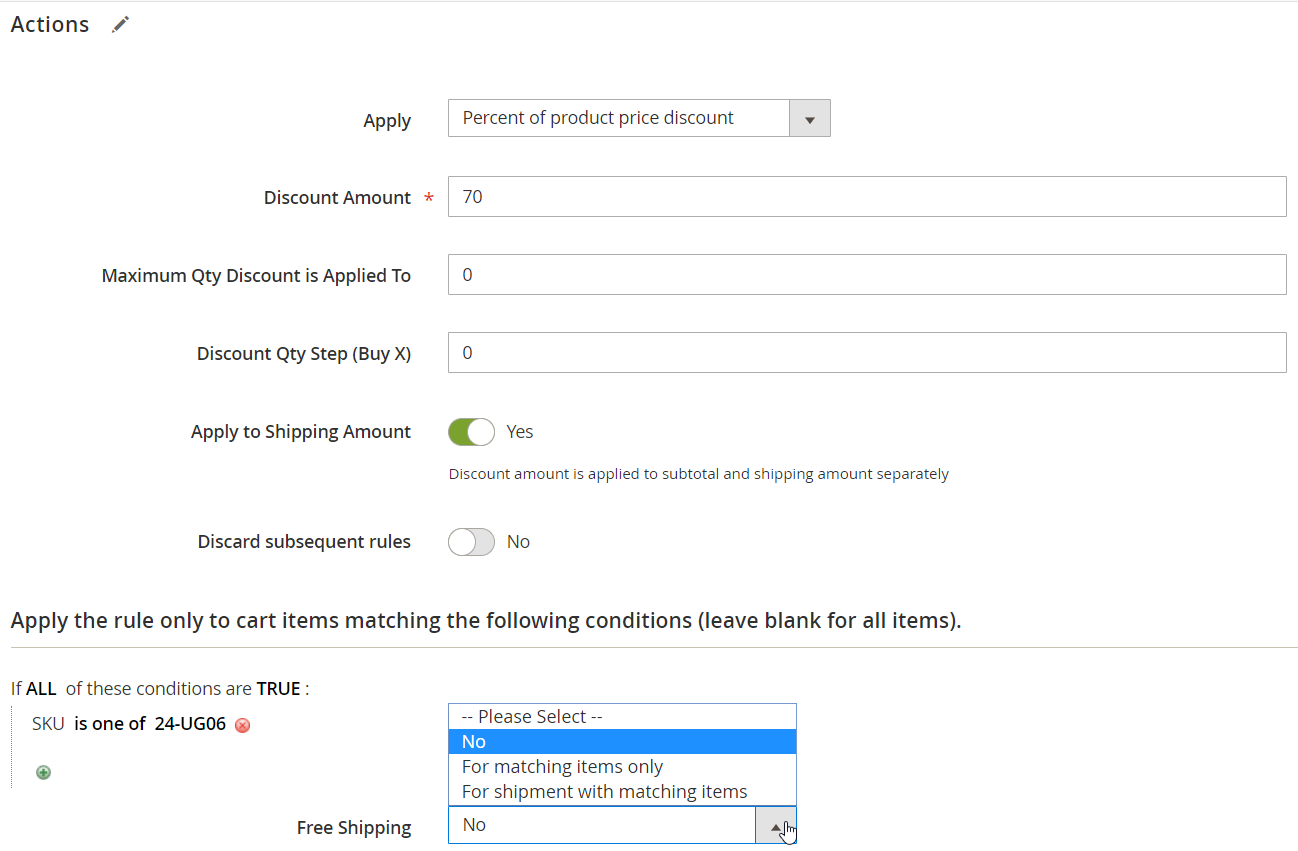Click the TRUE condition value link
The width and height of the screenshot is (1298, 851).
(x=278, y=689)
